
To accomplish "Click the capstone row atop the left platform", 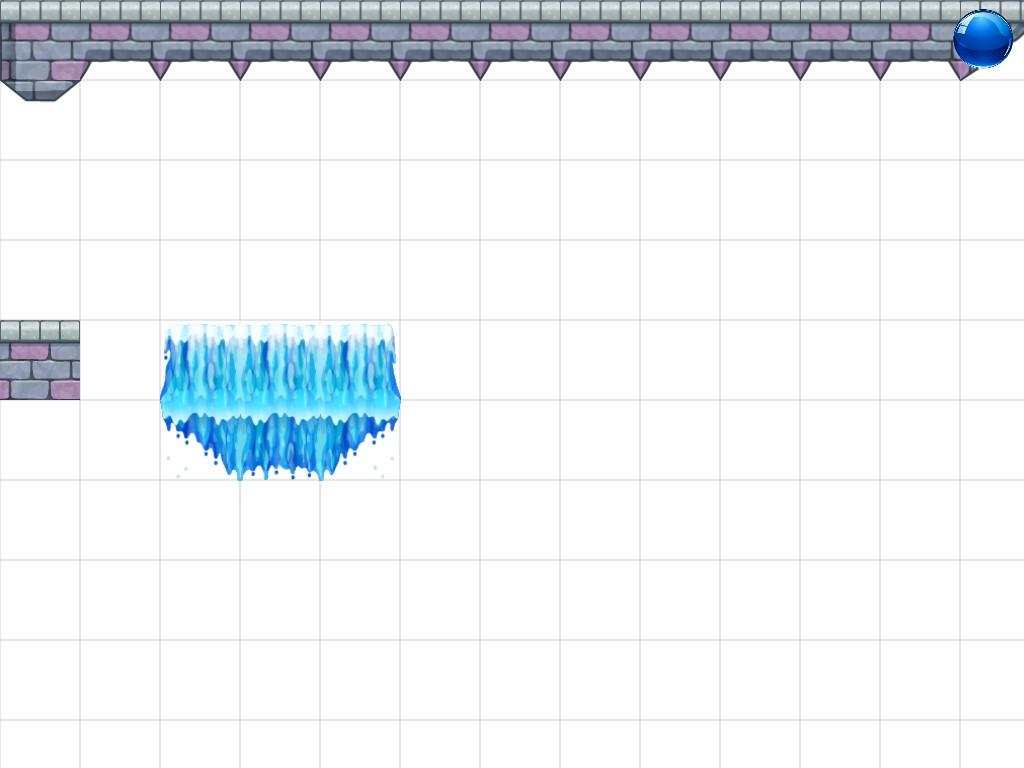I will point(39,330).
